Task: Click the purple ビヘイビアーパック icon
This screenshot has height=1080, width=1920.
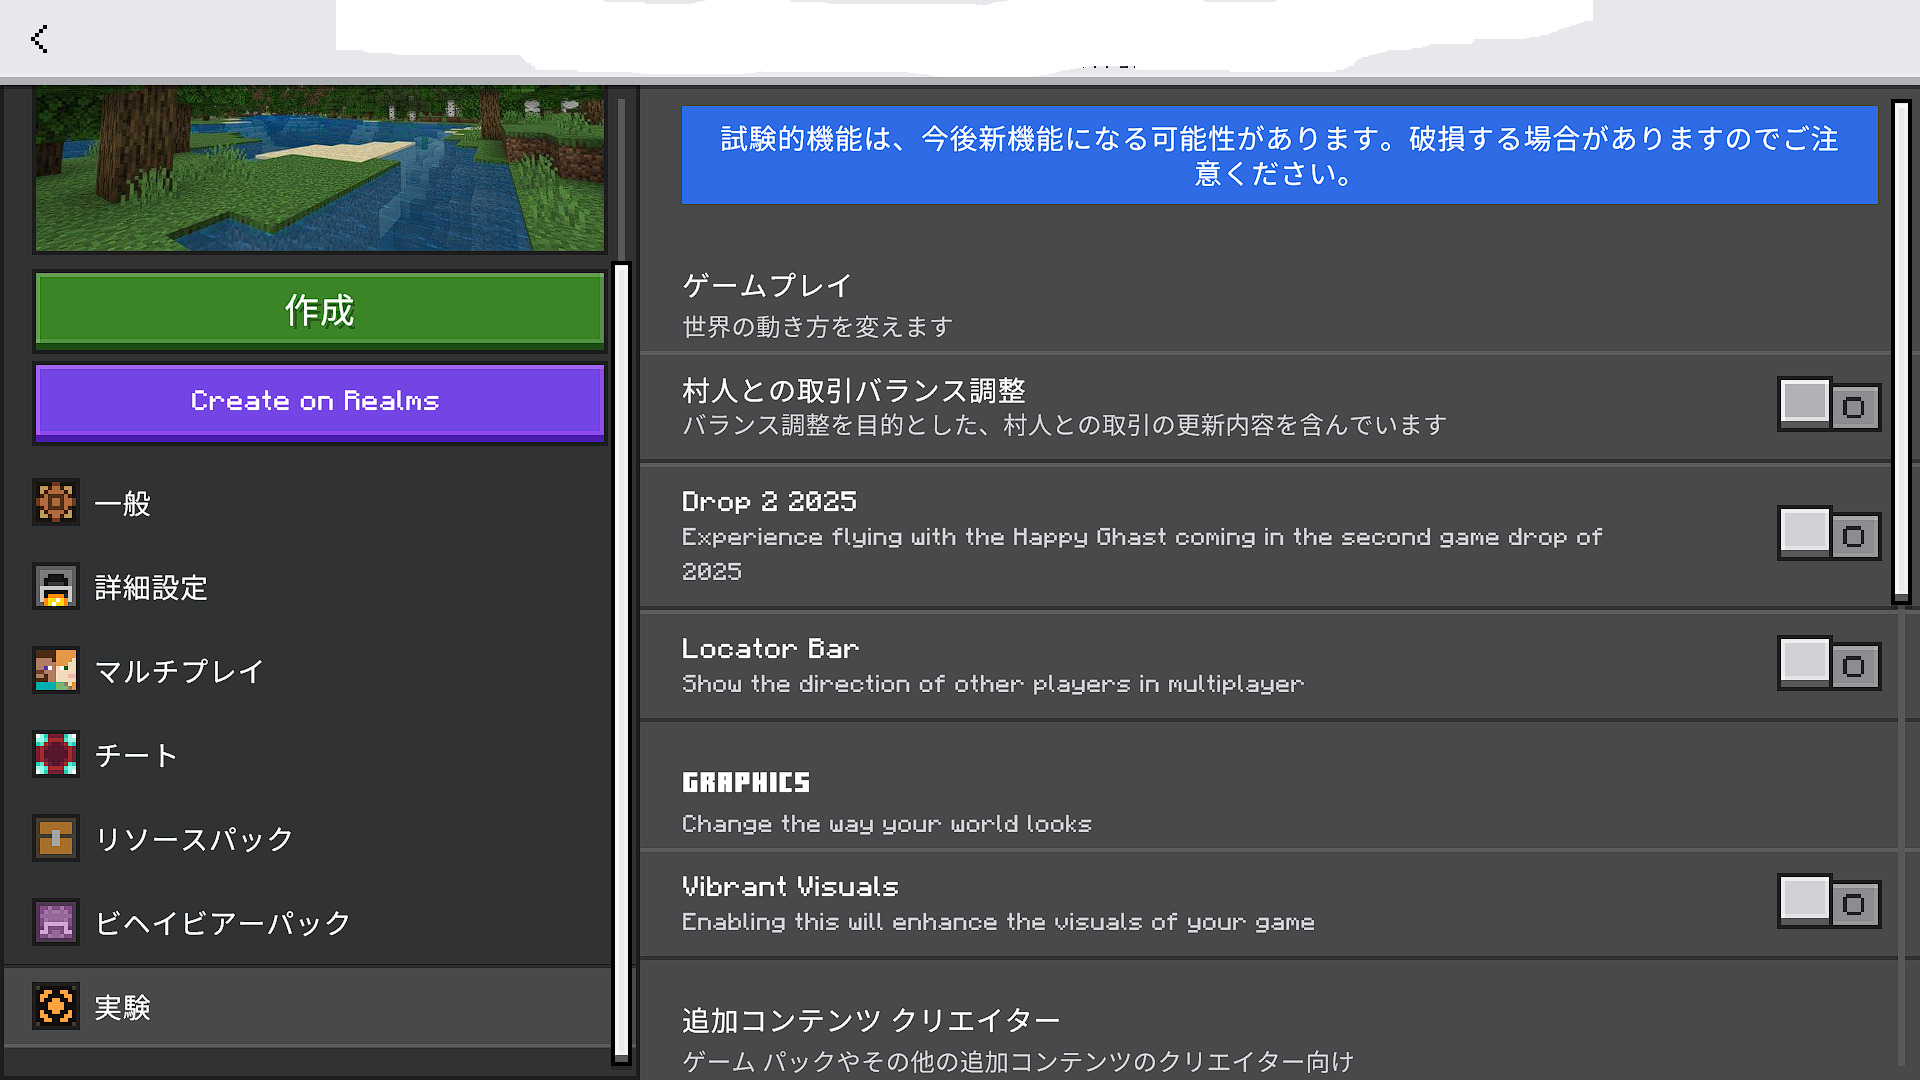Action: [x=56, y=922]
